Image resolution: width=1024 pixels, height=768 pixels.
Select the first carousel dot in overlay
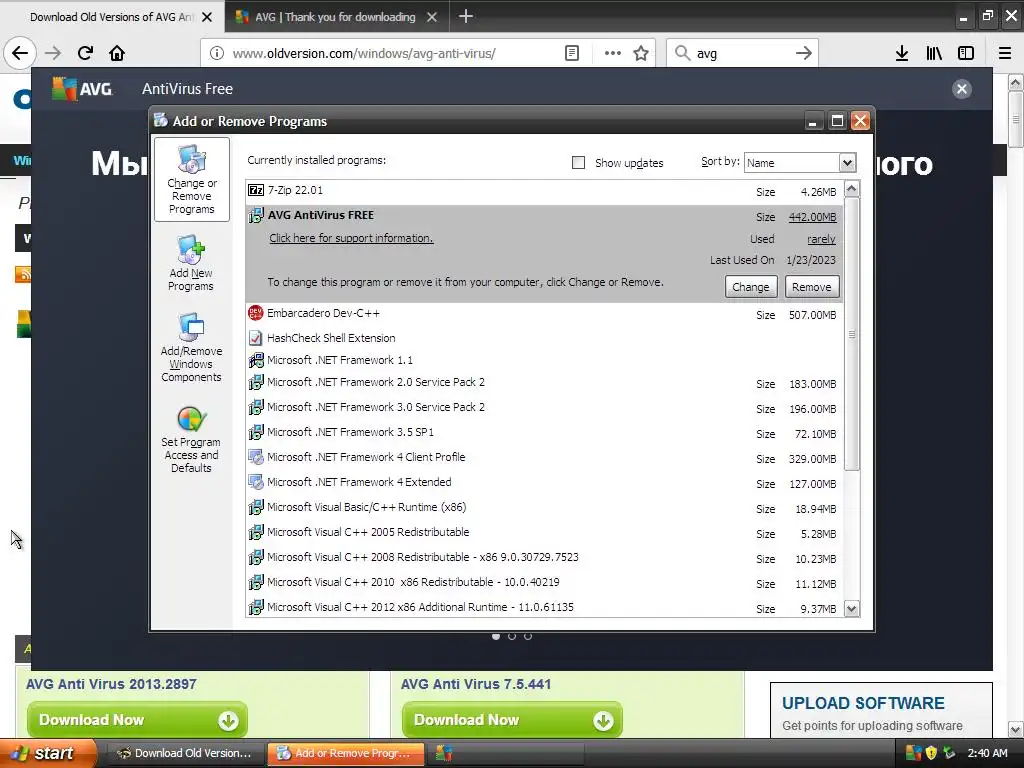pos(496,636)
